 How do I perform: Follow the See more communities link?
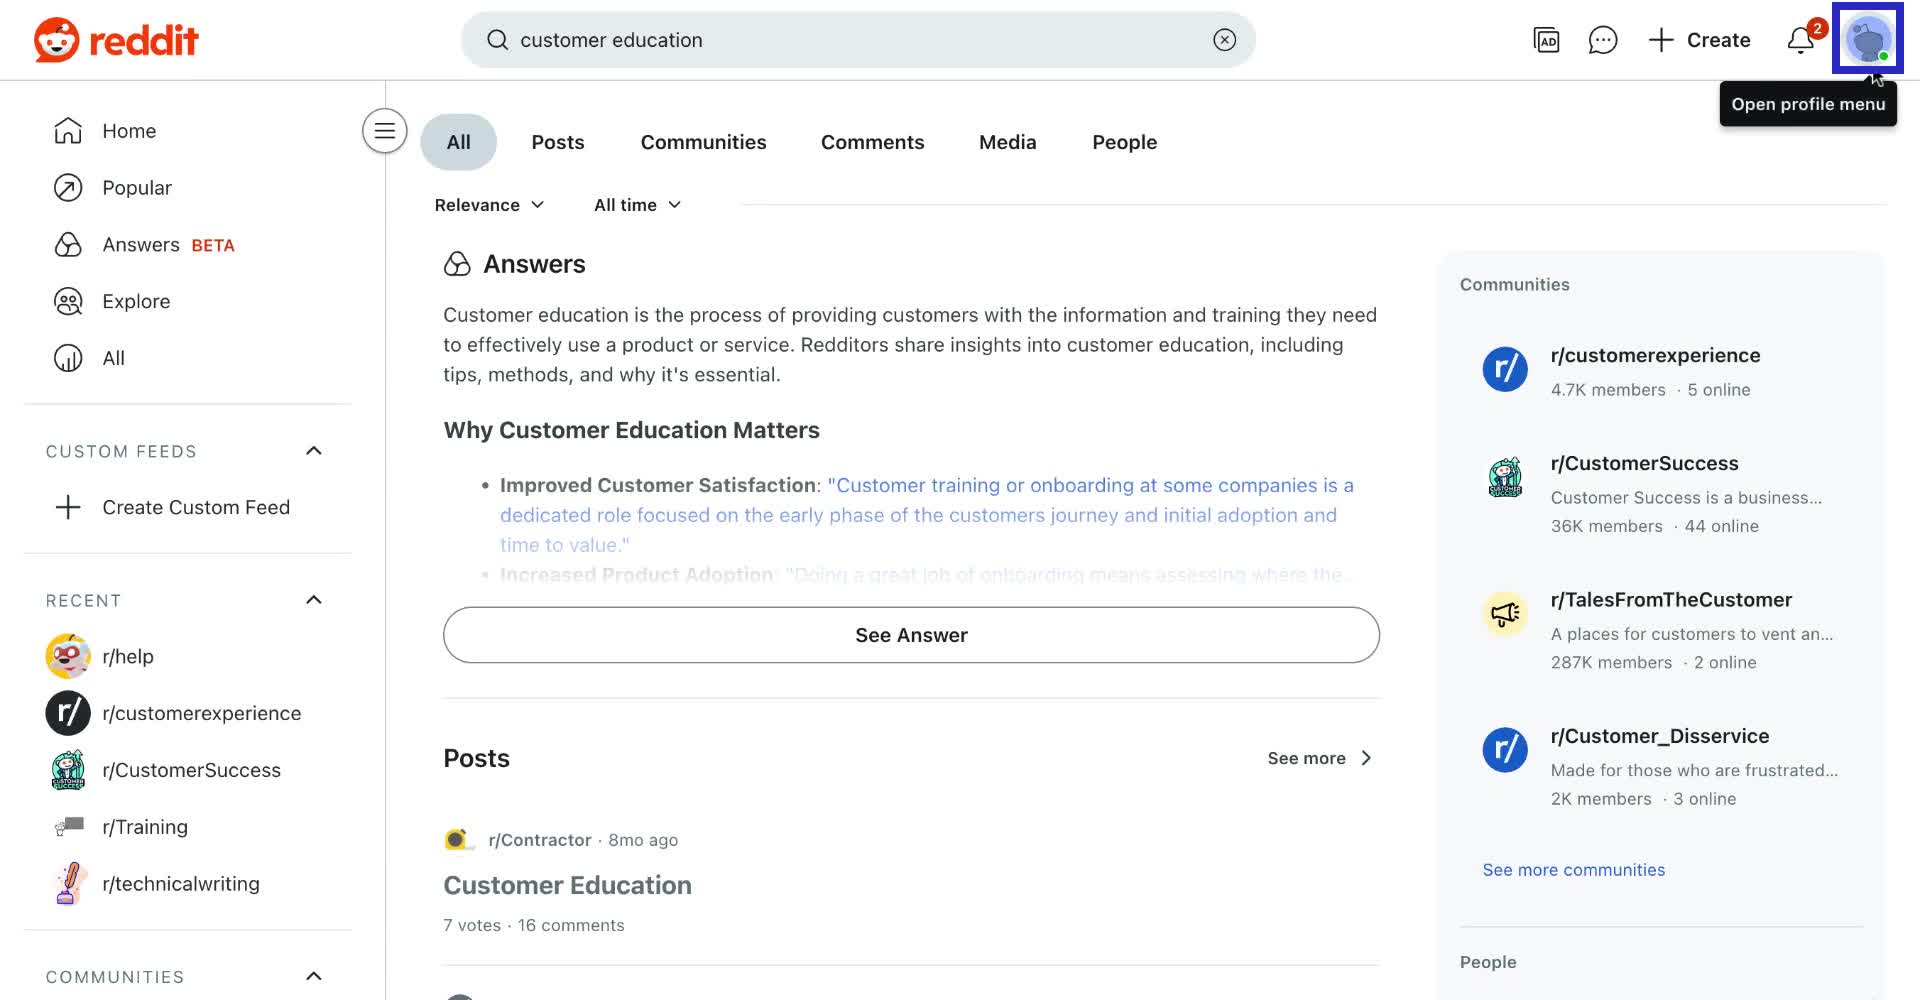tap(1573, 870)
